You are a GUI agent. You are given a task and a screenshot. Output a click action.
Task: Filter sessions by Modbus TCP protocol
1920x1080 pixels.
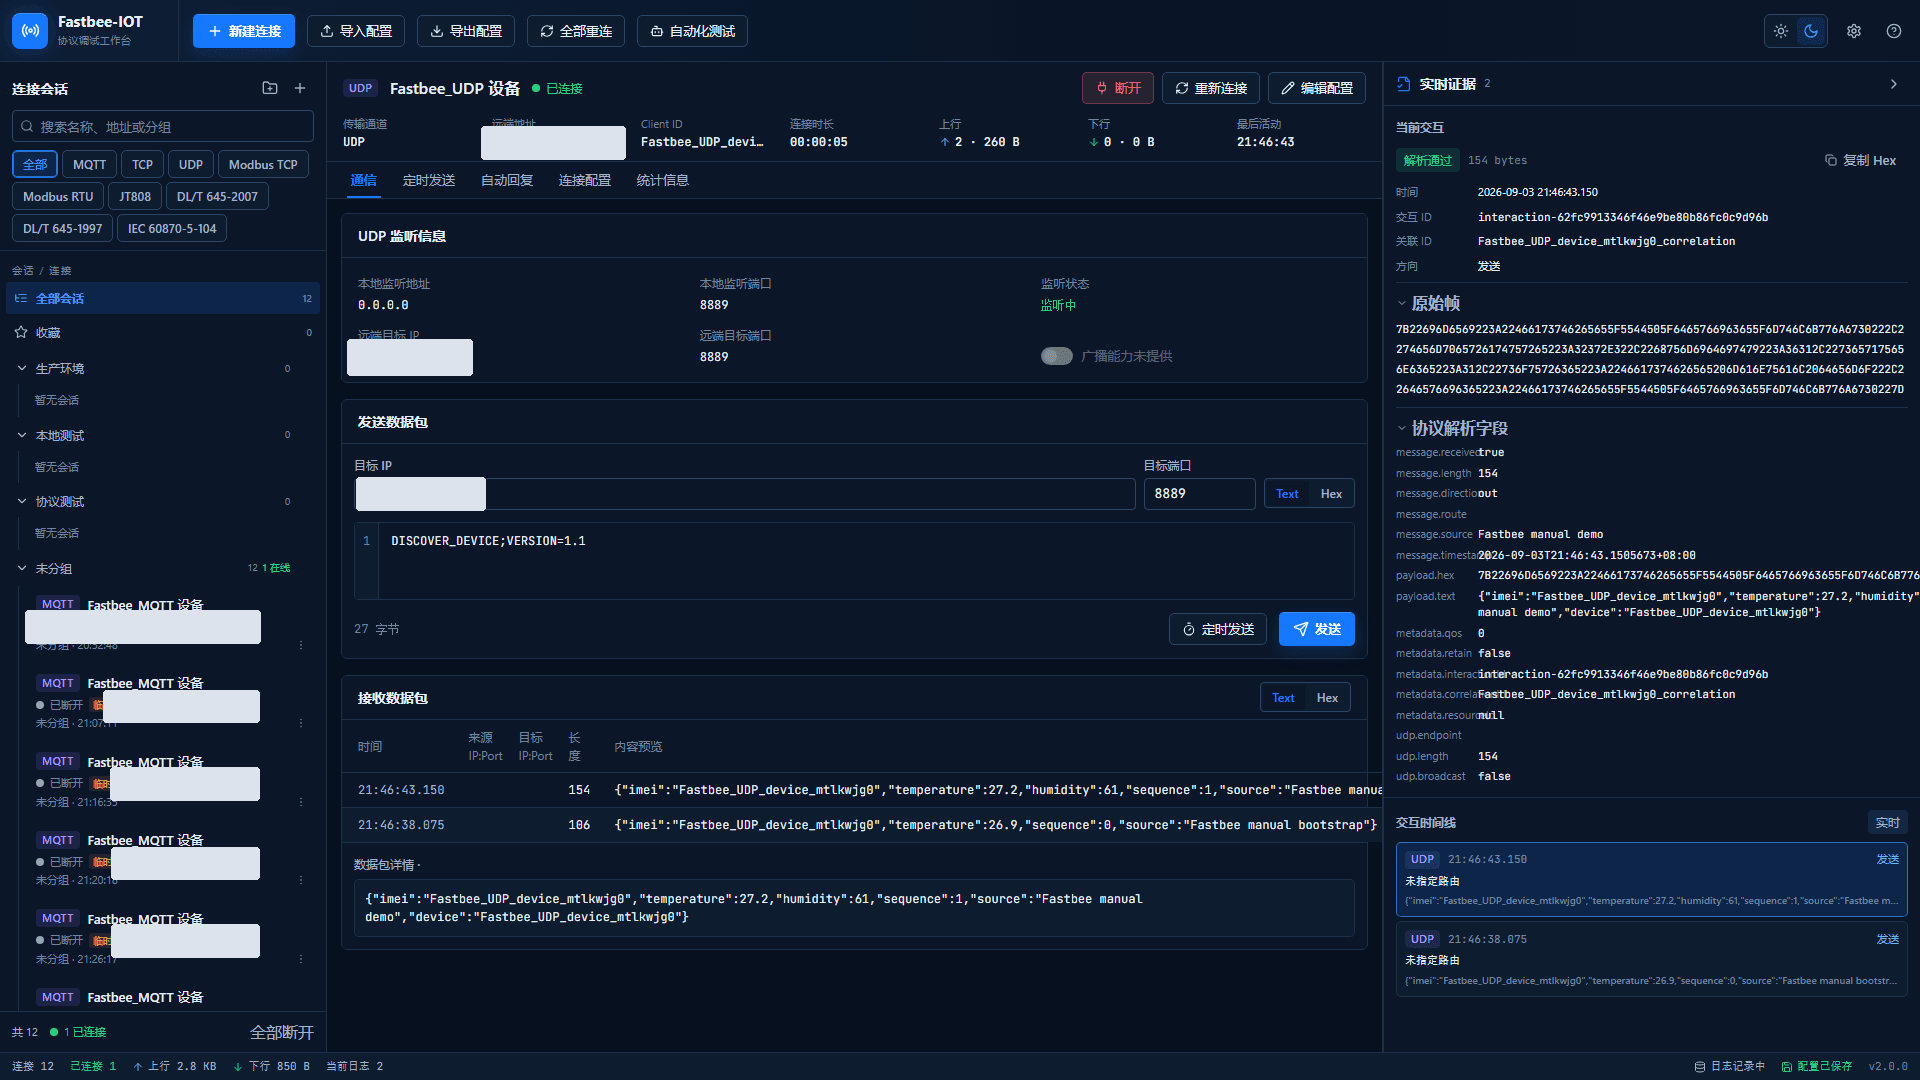coord(263,164)
